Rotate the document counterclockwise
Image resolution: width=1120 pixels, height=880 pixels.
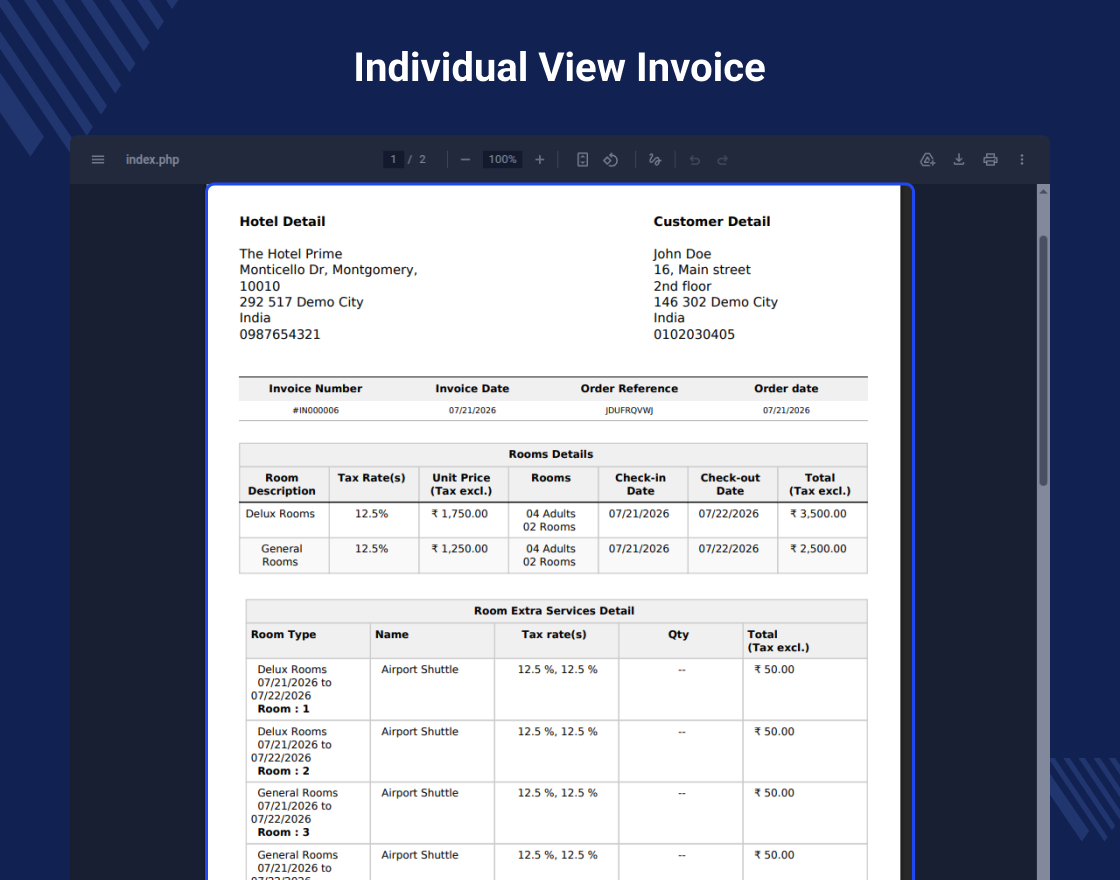[x=611, y=159]
